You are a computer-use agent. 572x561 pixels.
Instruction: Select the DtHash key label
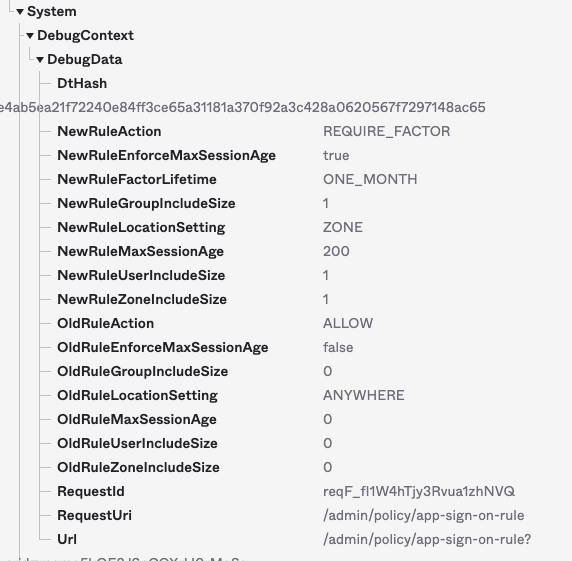pyautogui.click(x=82, y=84)
